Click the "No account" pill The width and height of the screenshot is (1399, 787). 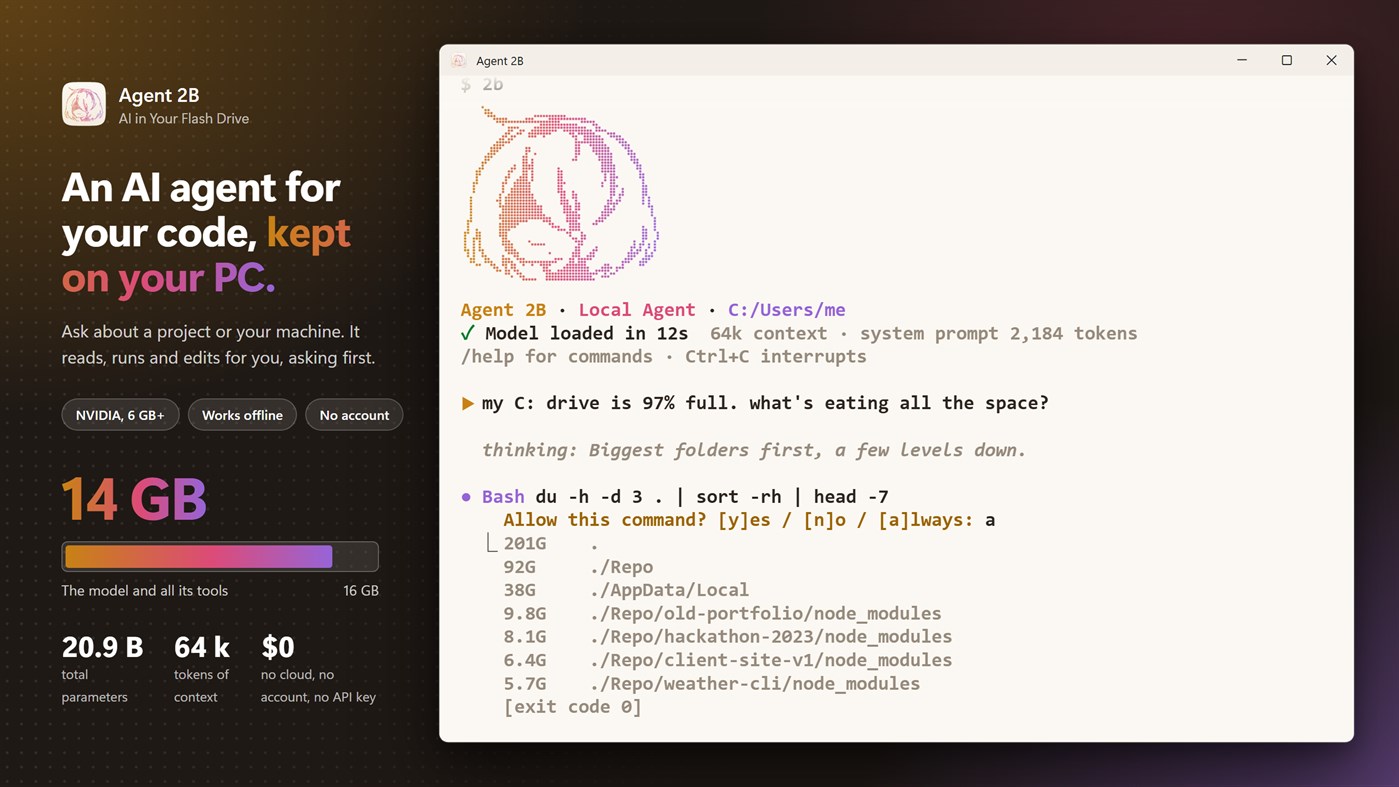[354, 415]
